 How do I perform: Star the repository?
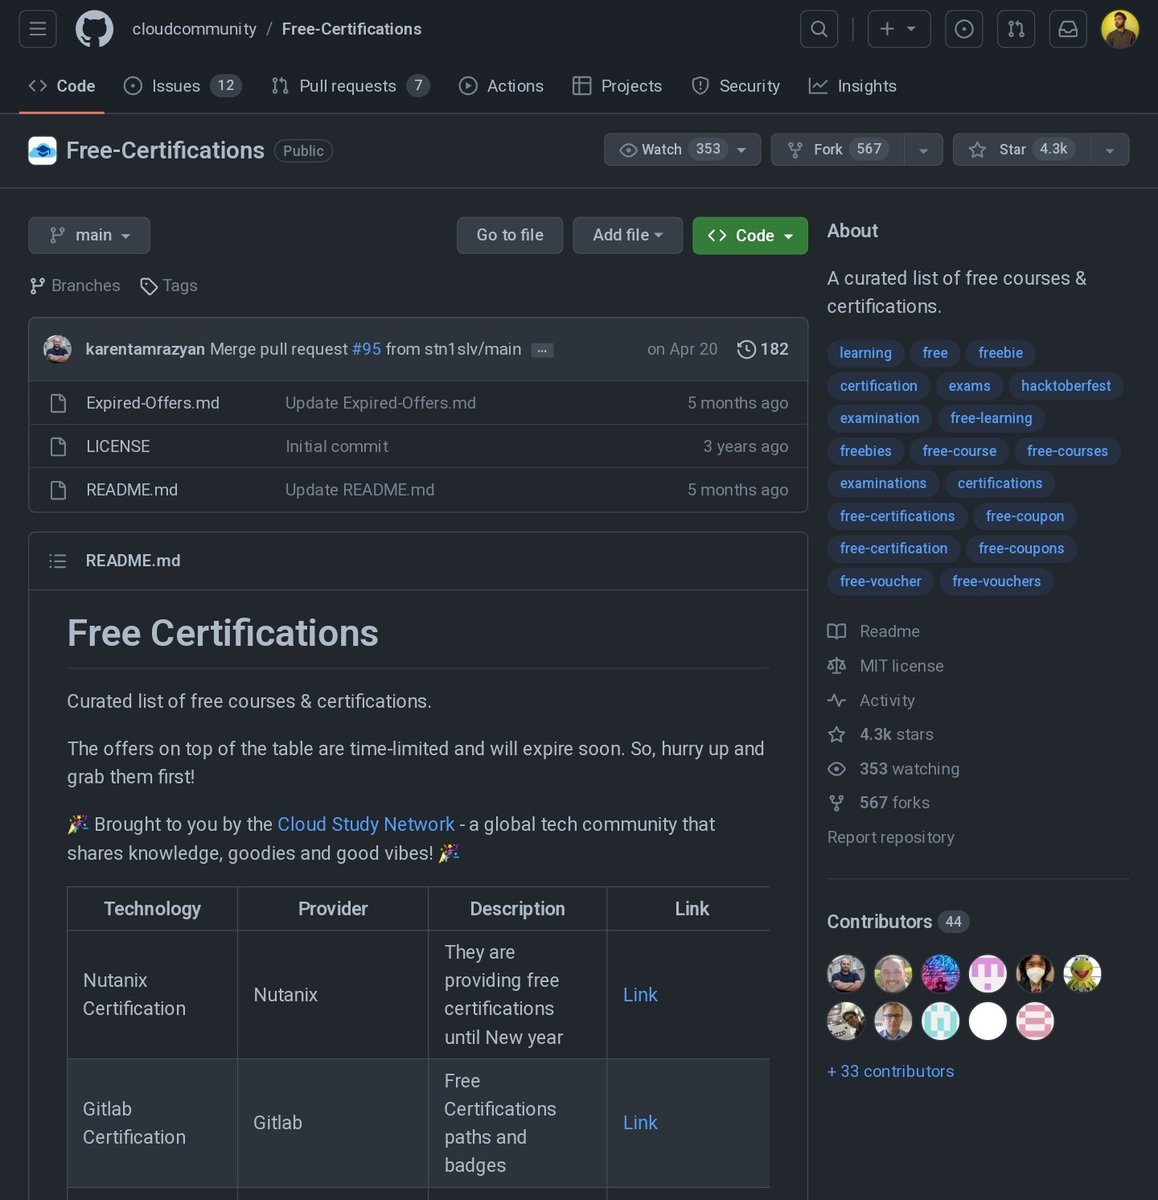pyautogui.click(x=1021, y=149)
